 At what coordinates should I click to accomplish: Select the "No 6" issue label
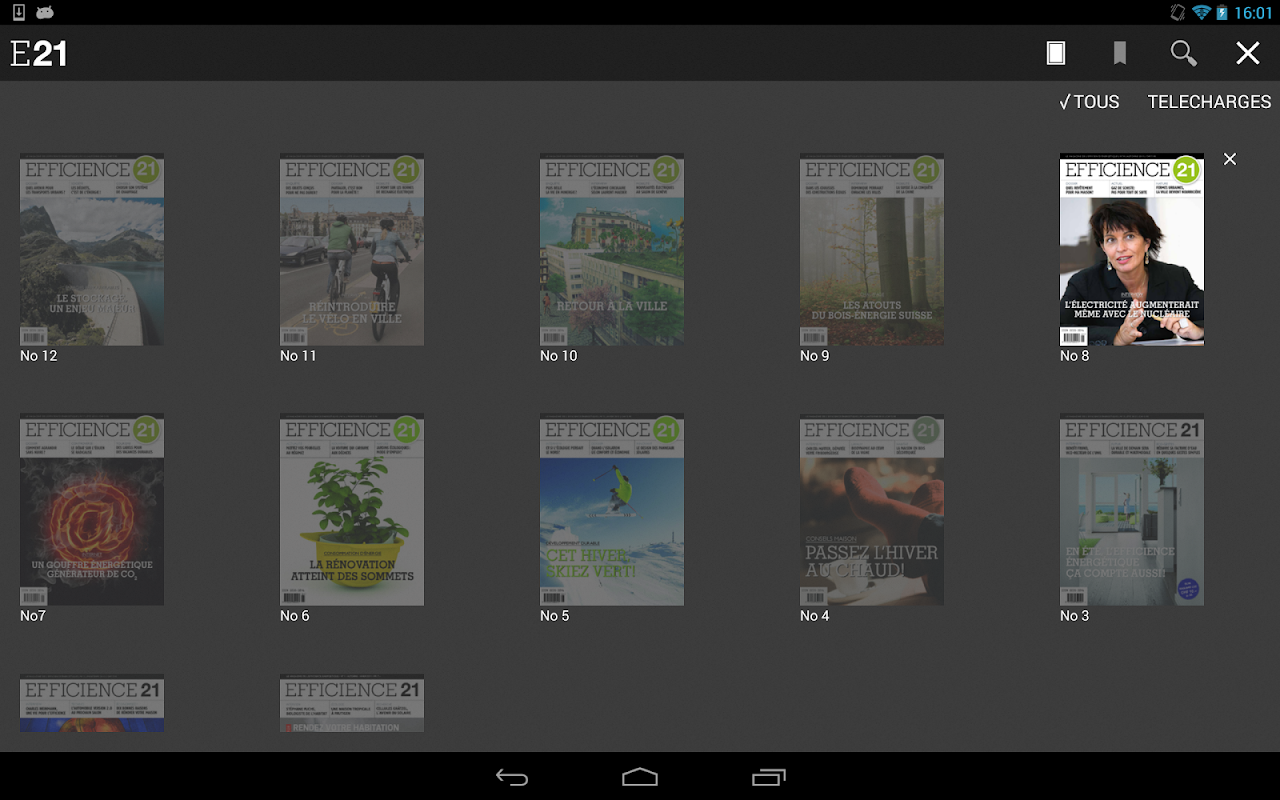(295, 616)
